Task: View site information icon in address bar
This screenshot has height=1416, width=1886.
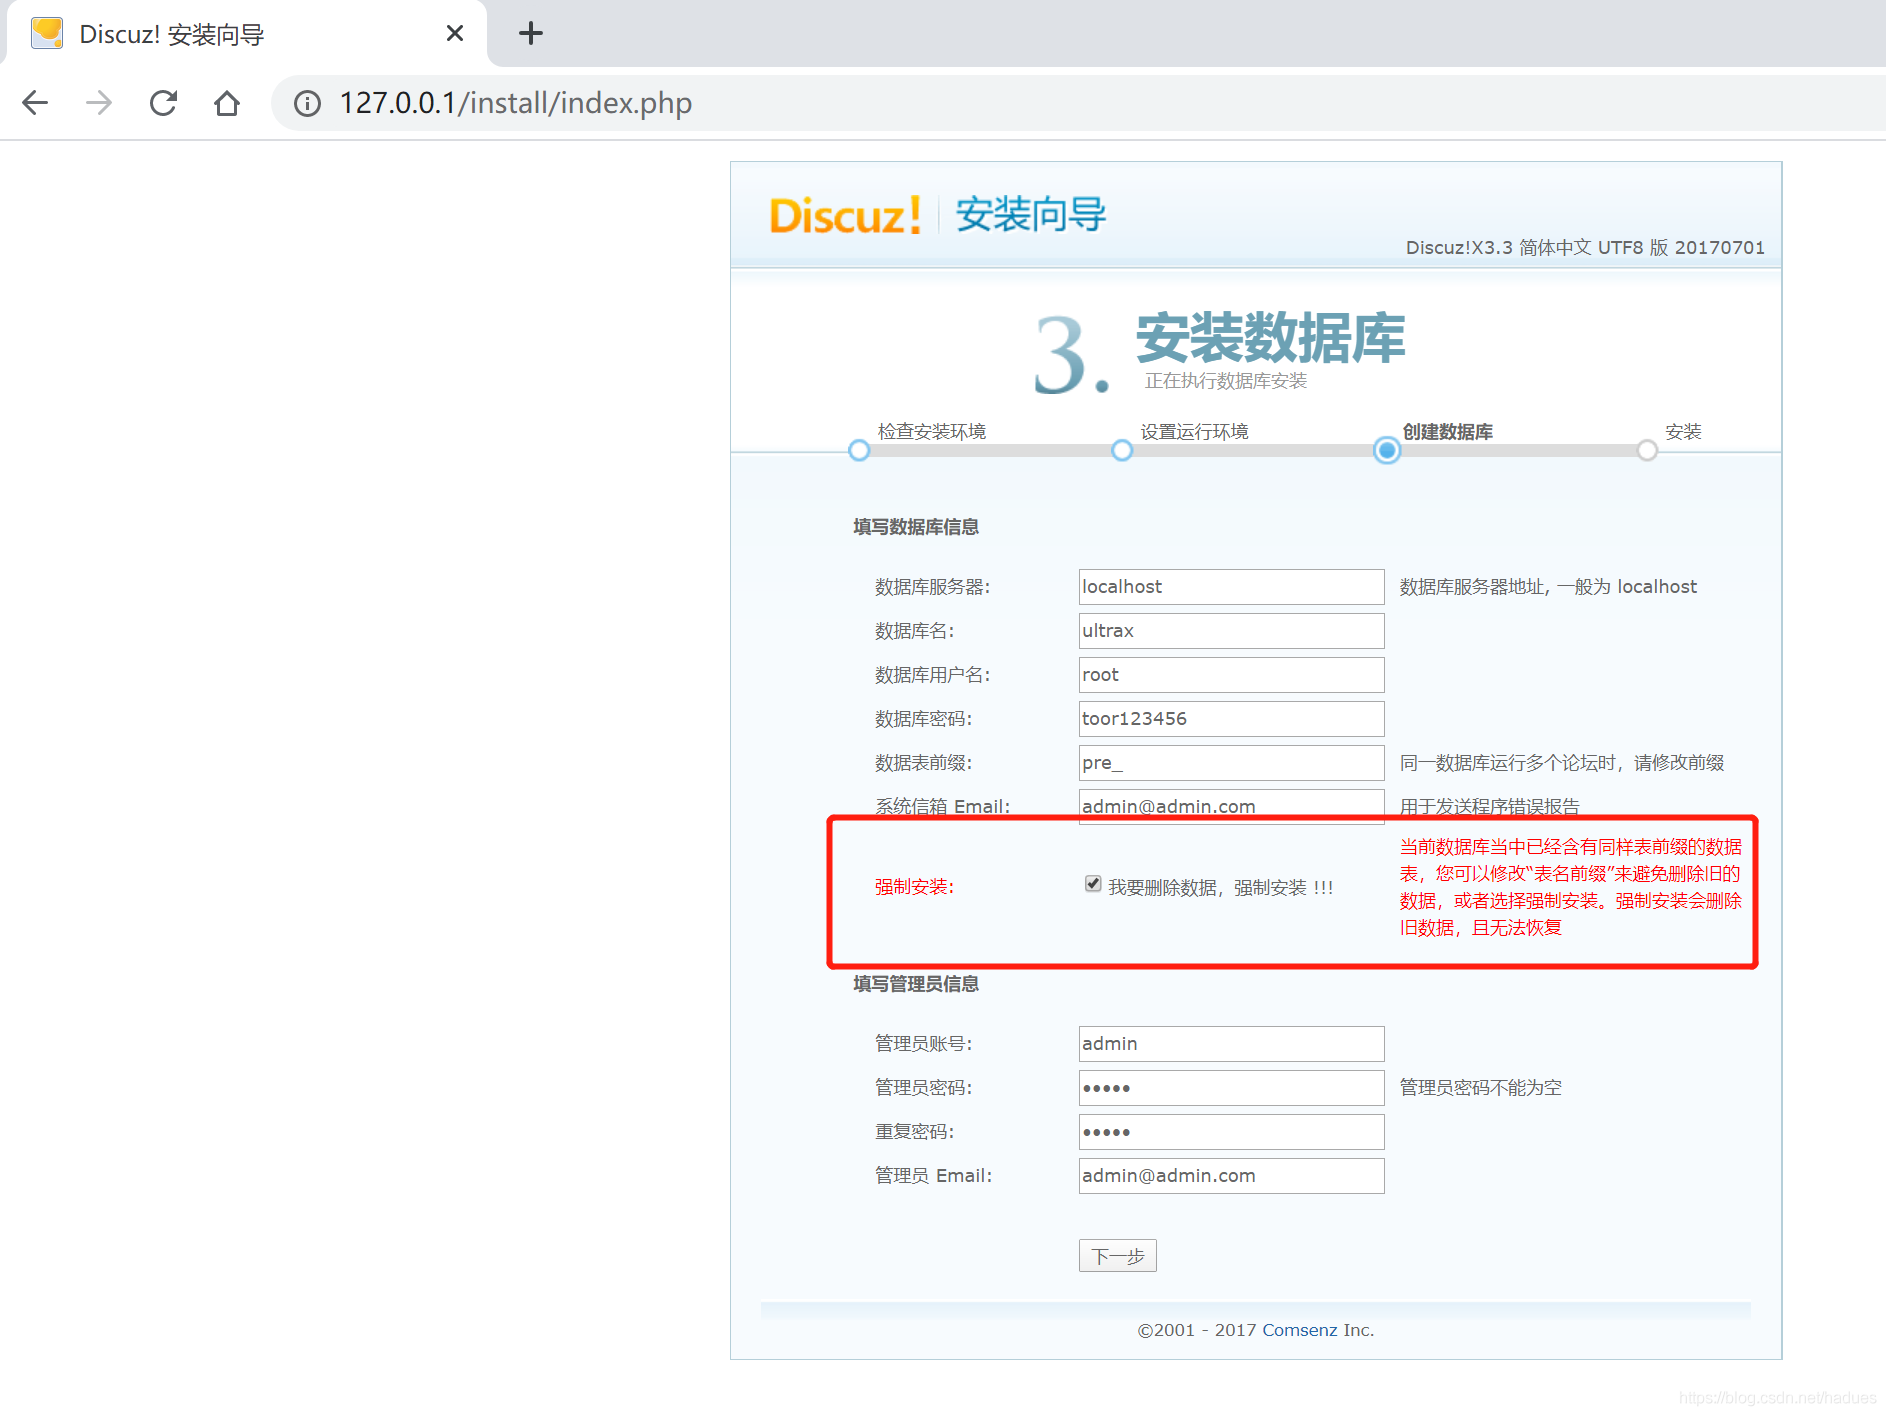Action: 307,103
